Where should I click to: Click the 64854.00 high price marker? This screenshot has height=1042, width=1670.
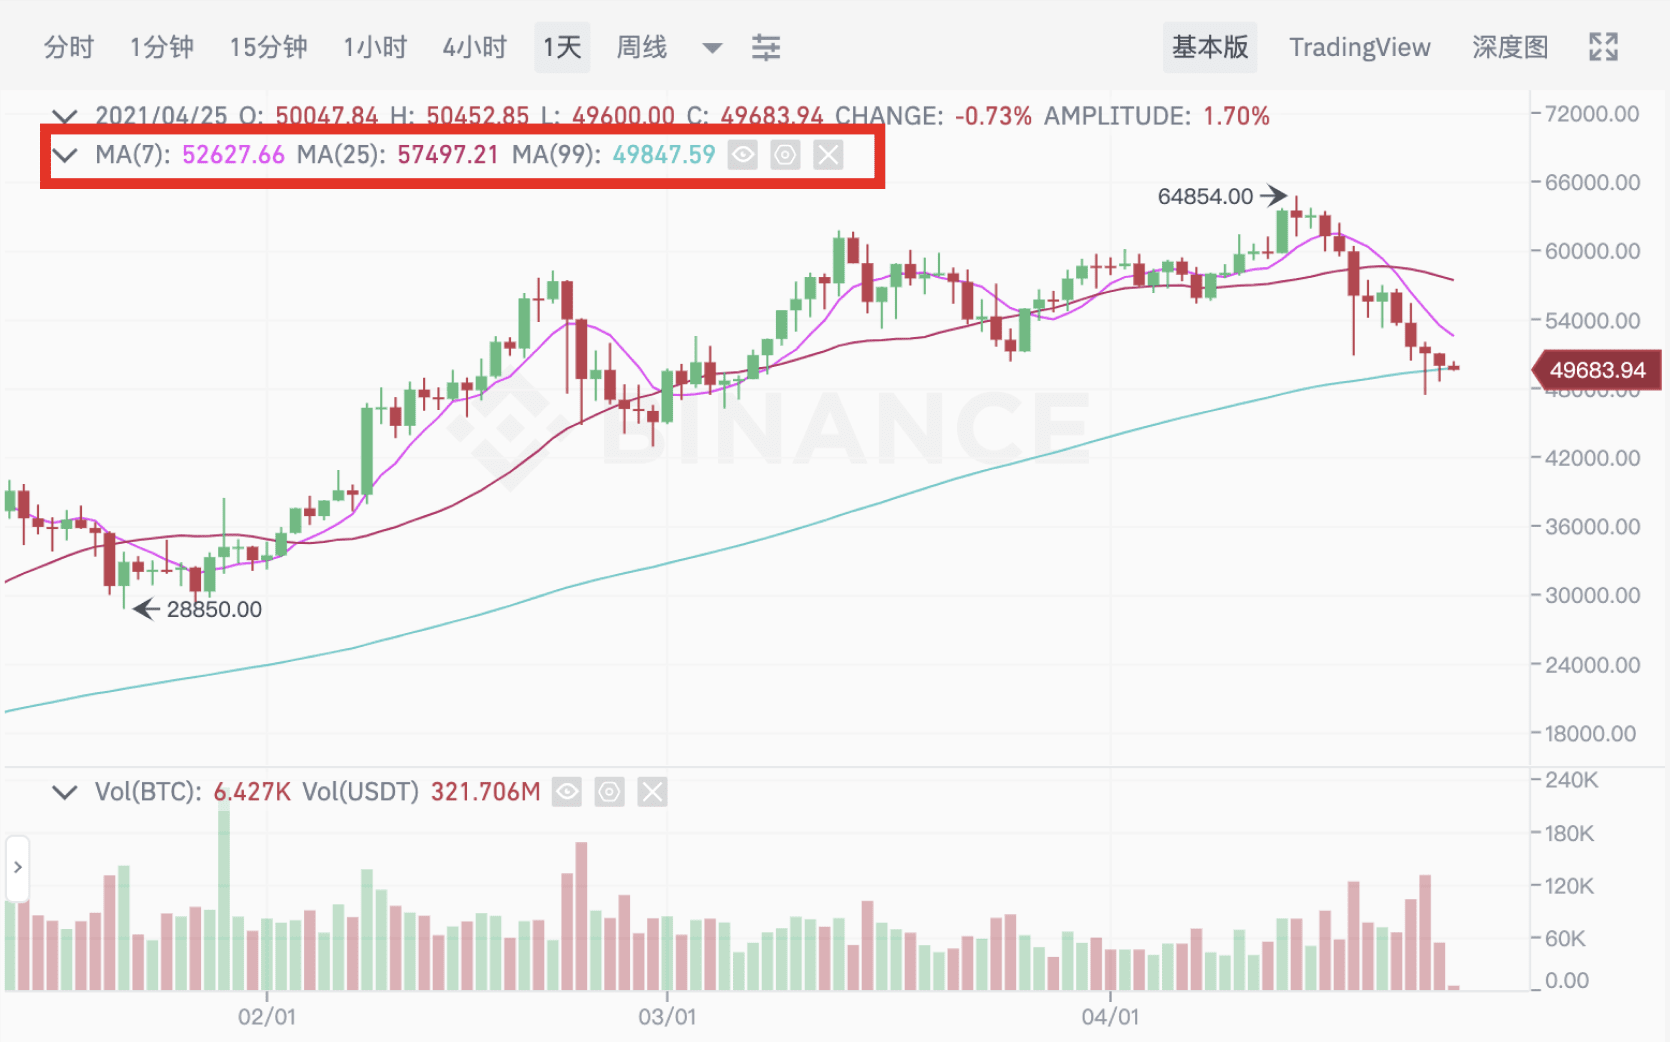1205,196
